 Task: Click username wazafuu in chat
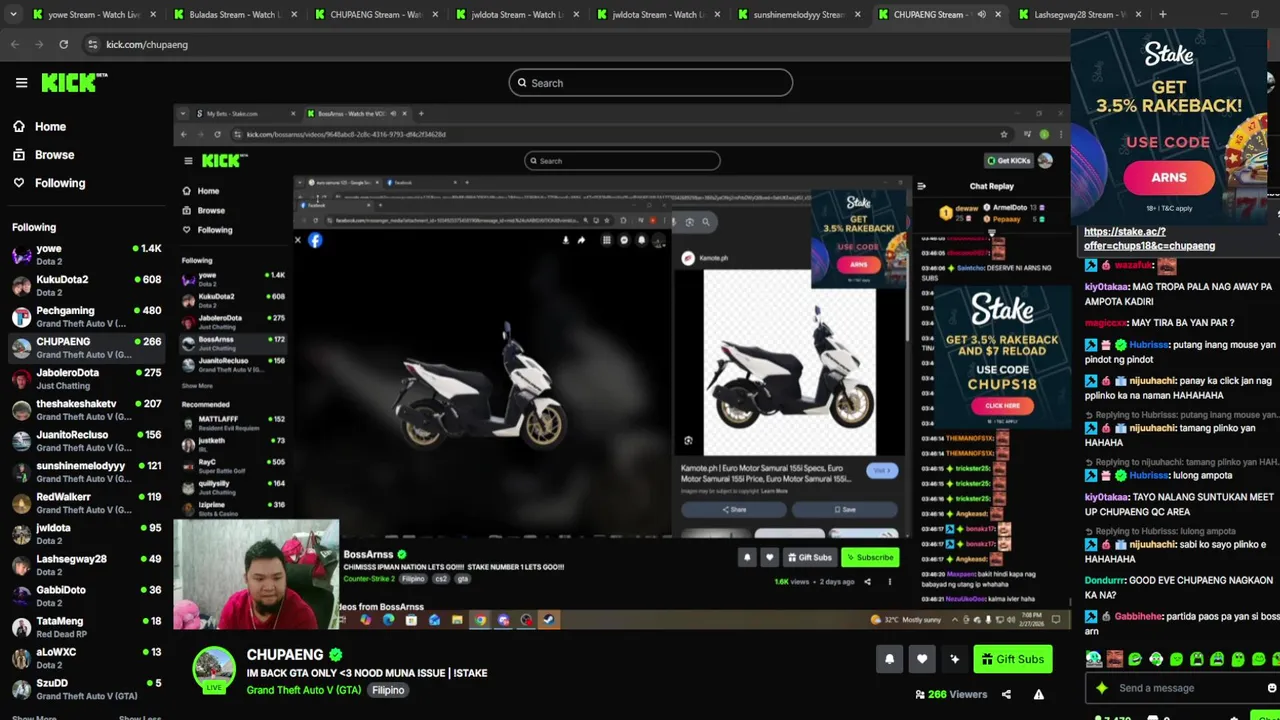pyautogui.click(x=1133, y=266)
